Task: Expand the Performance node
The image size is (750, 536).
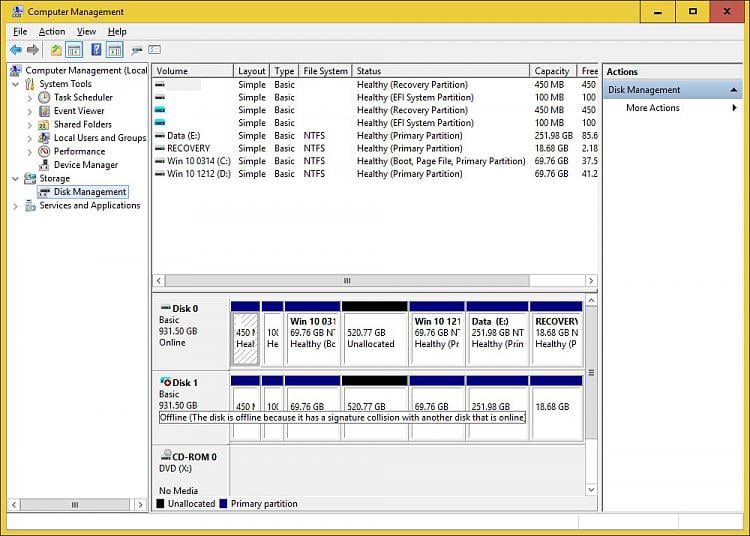Action: 30,152
